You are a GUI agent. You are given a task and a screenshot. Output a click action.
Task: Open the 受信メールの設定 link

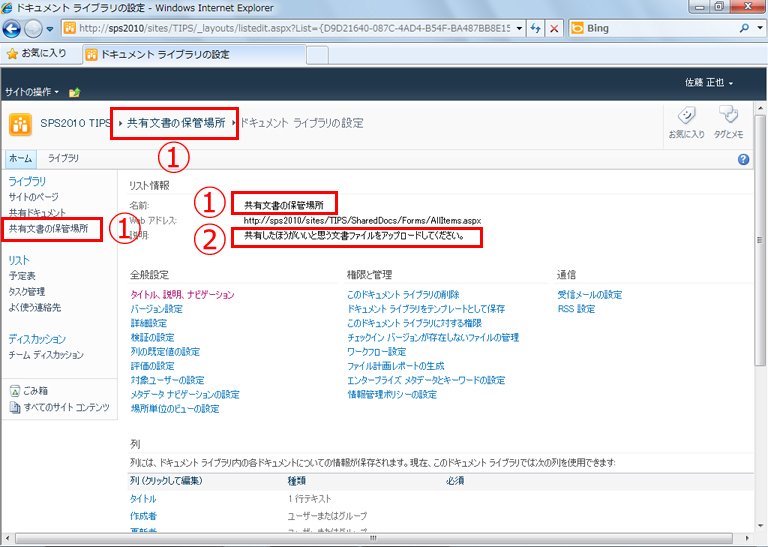tap(590, 294)
